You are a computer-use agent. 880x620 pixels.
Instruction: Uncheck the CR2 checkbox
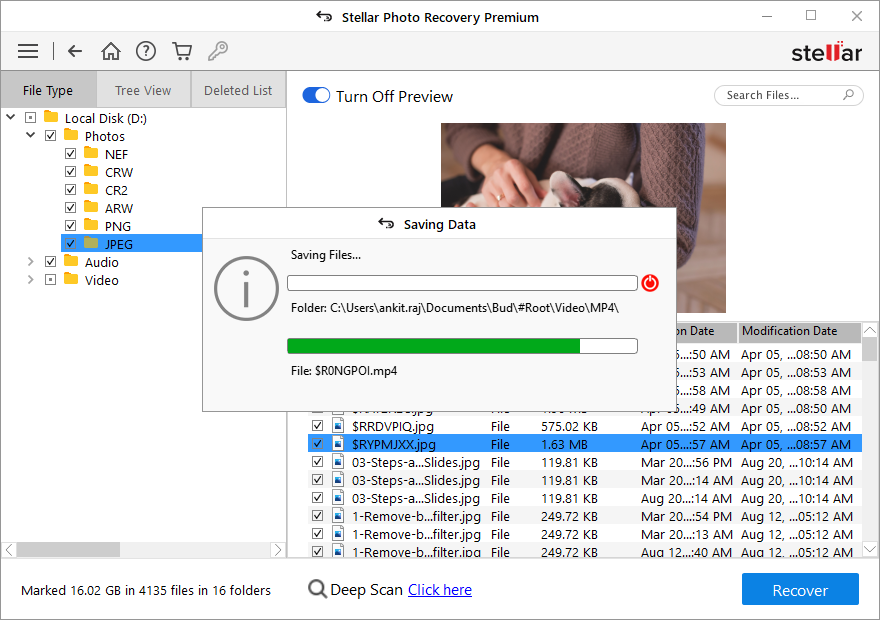[x=70, y=190]
